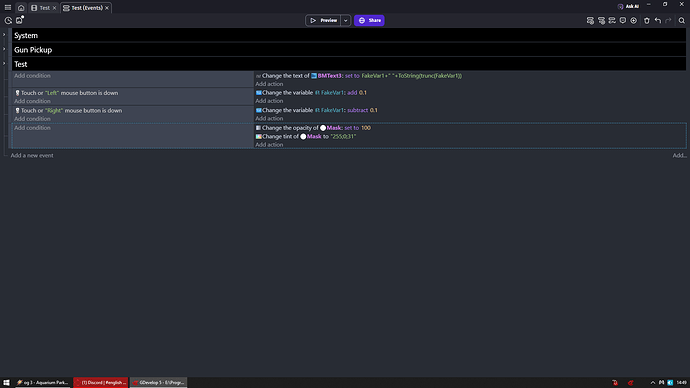Expand the System event group
Screen dimensions: 690x388
point(4,35)
